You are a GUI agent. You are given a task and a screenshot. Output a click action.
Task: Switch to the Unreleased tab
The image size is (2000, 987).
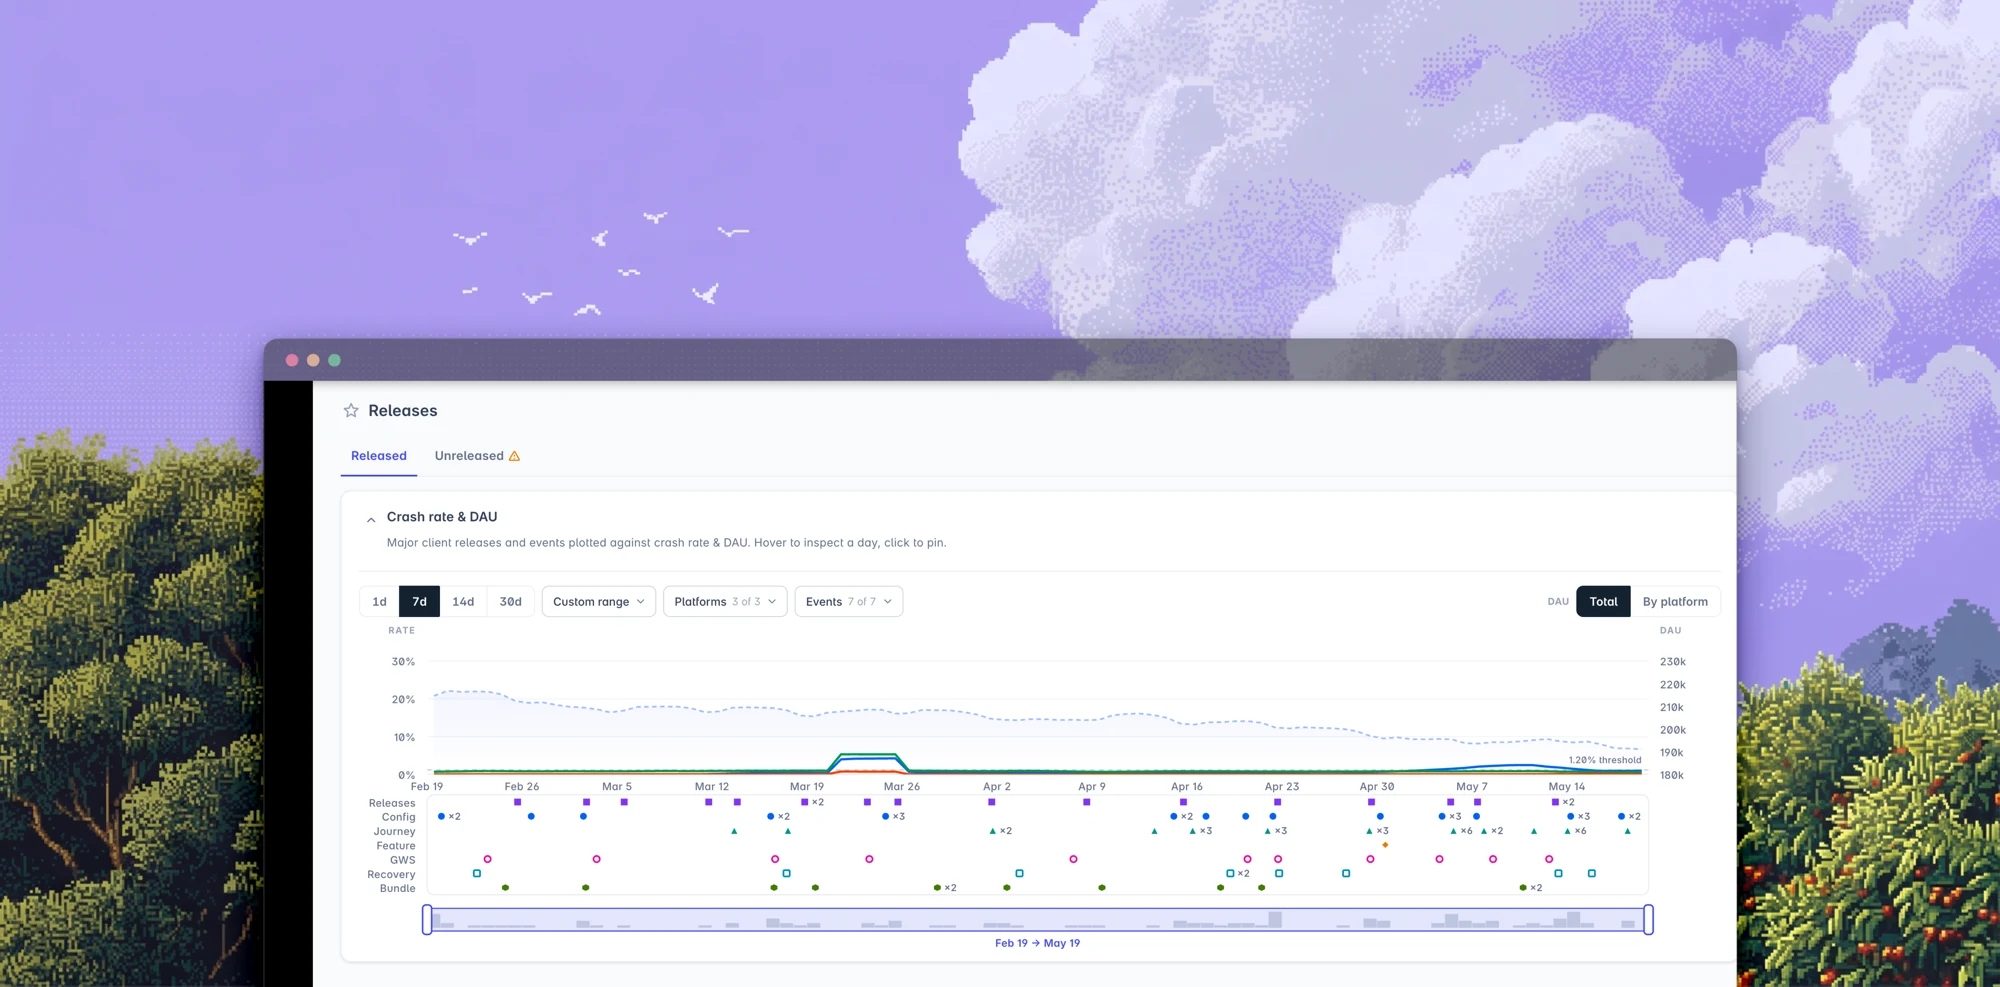tap(477, 456)
